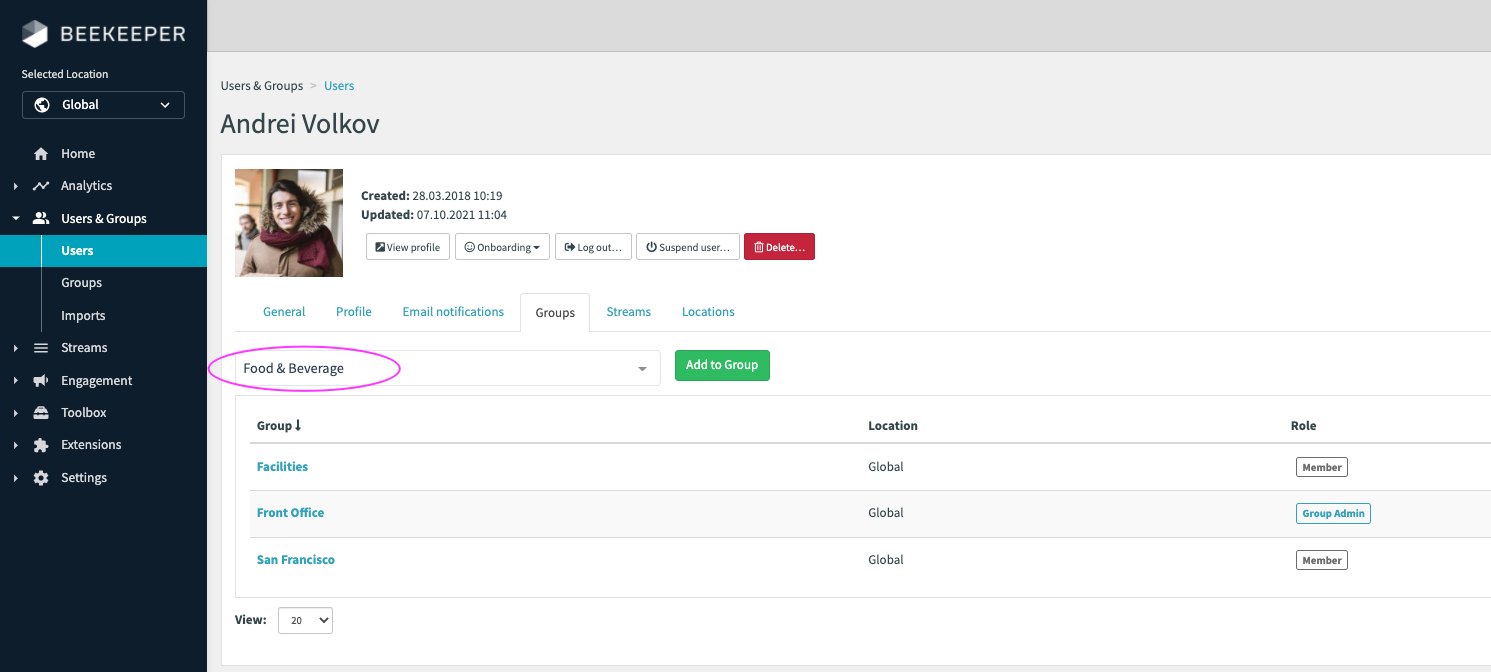Expand the Analytics sidebar section
The height and width of the screenshot is (672, 1491).
(x=14, y=185)
